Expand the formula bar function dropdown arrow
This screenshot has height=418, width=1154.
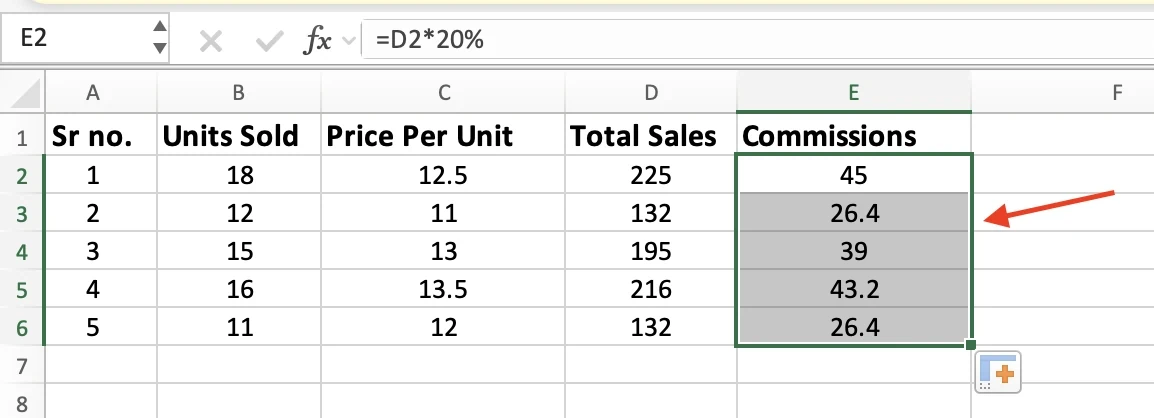[349, 41]
